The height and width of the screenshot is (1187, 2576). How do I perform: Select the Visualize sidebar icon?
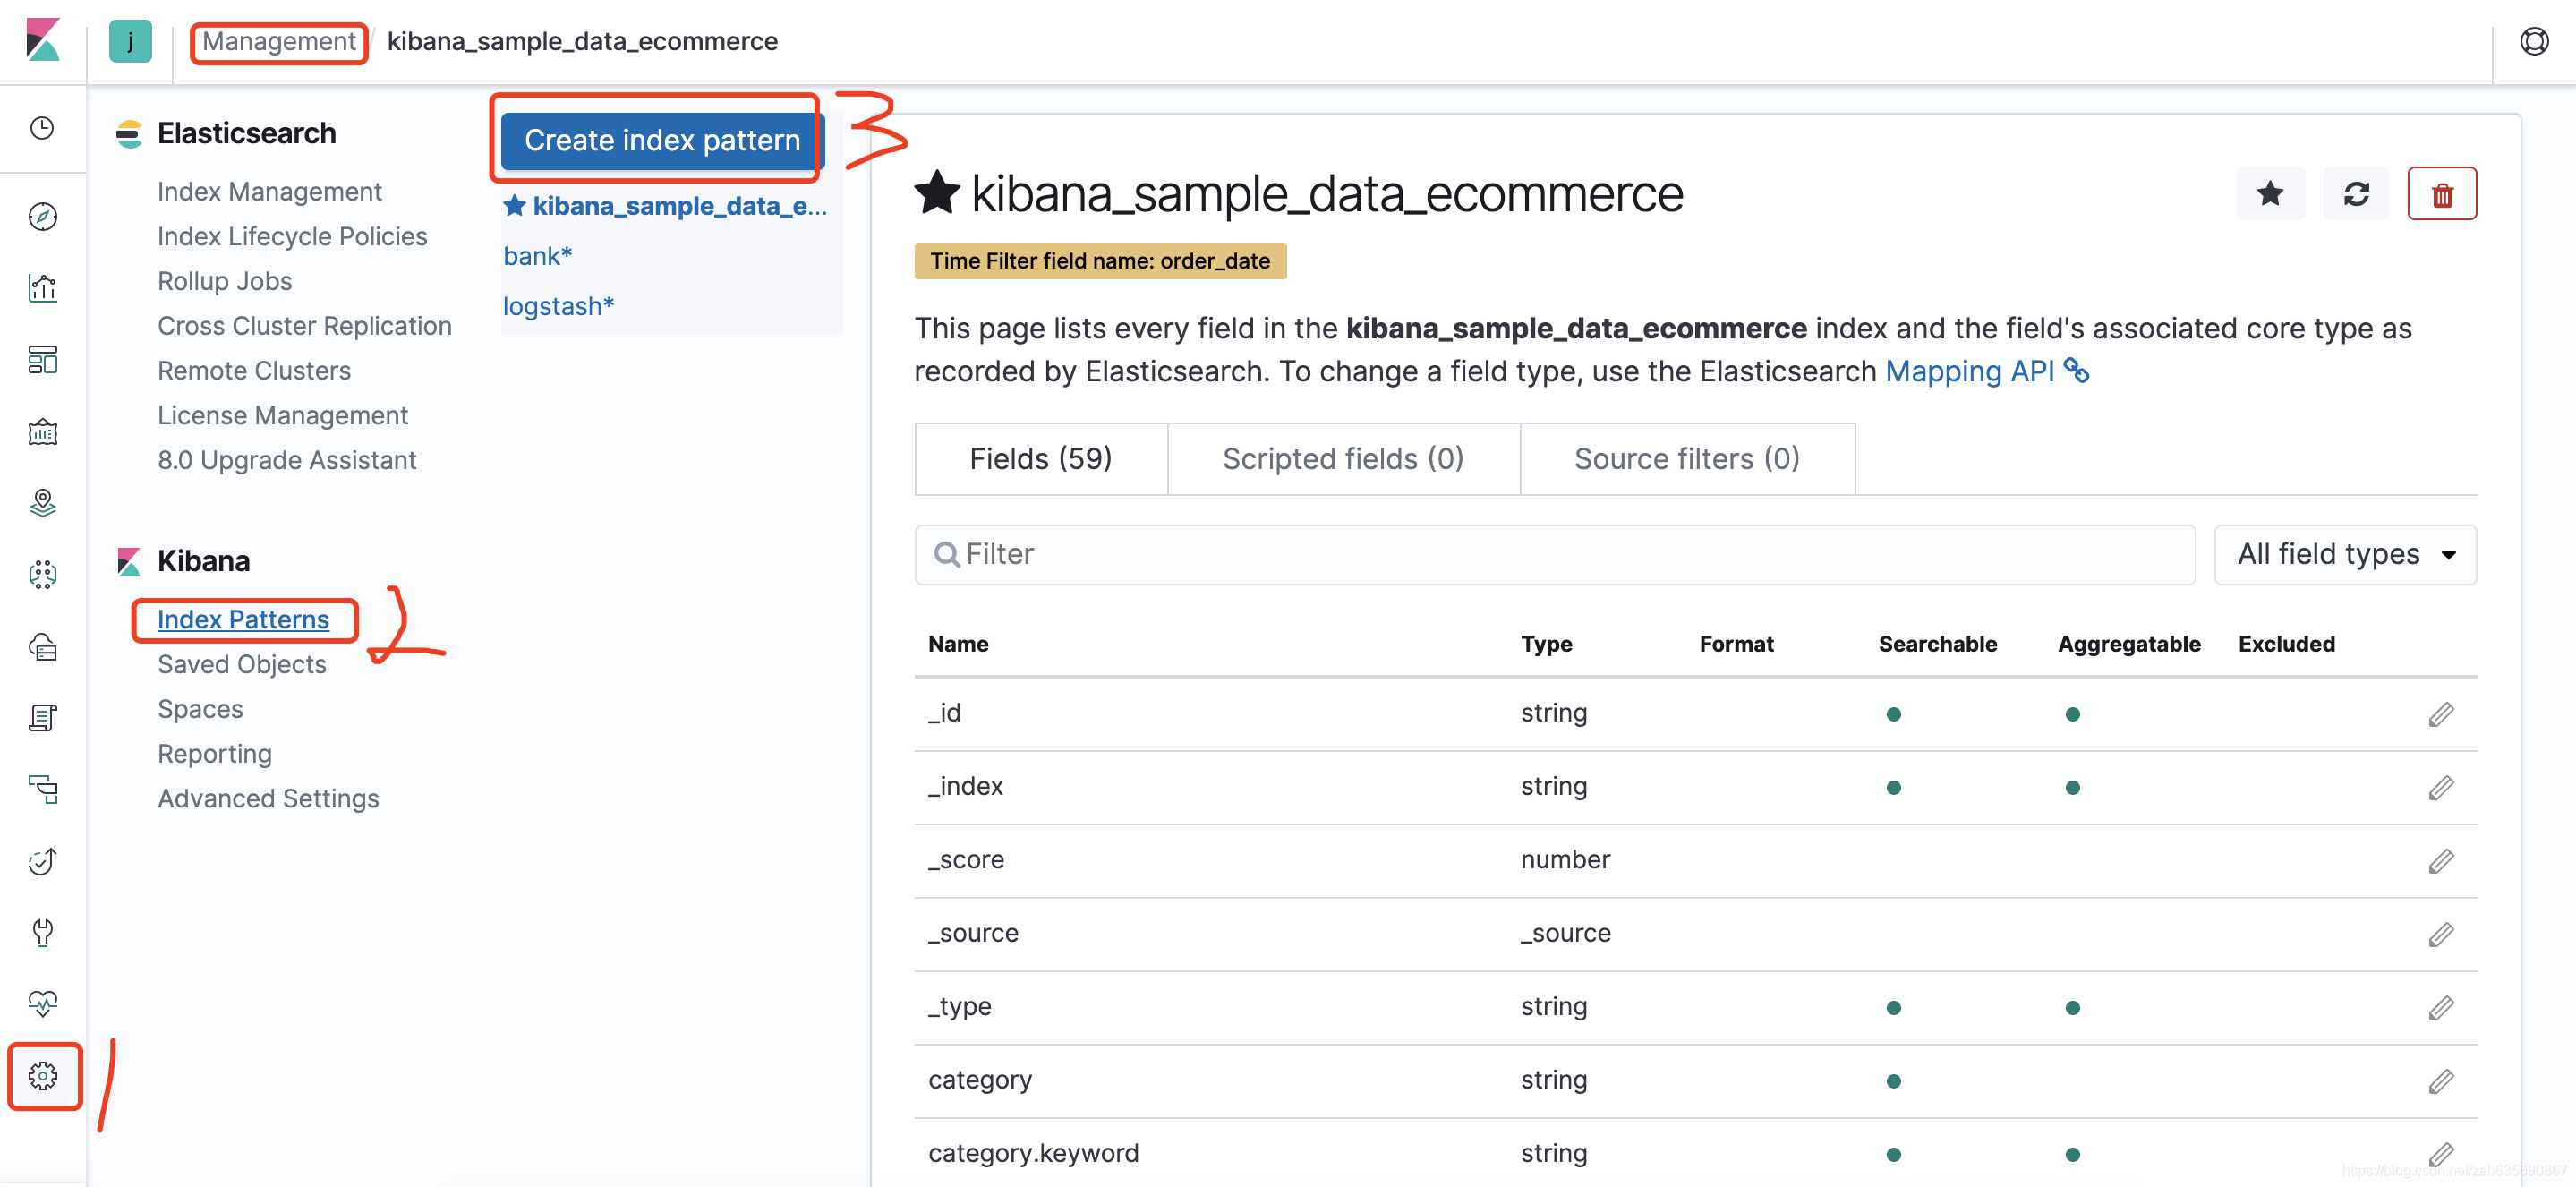coord(42,288)
